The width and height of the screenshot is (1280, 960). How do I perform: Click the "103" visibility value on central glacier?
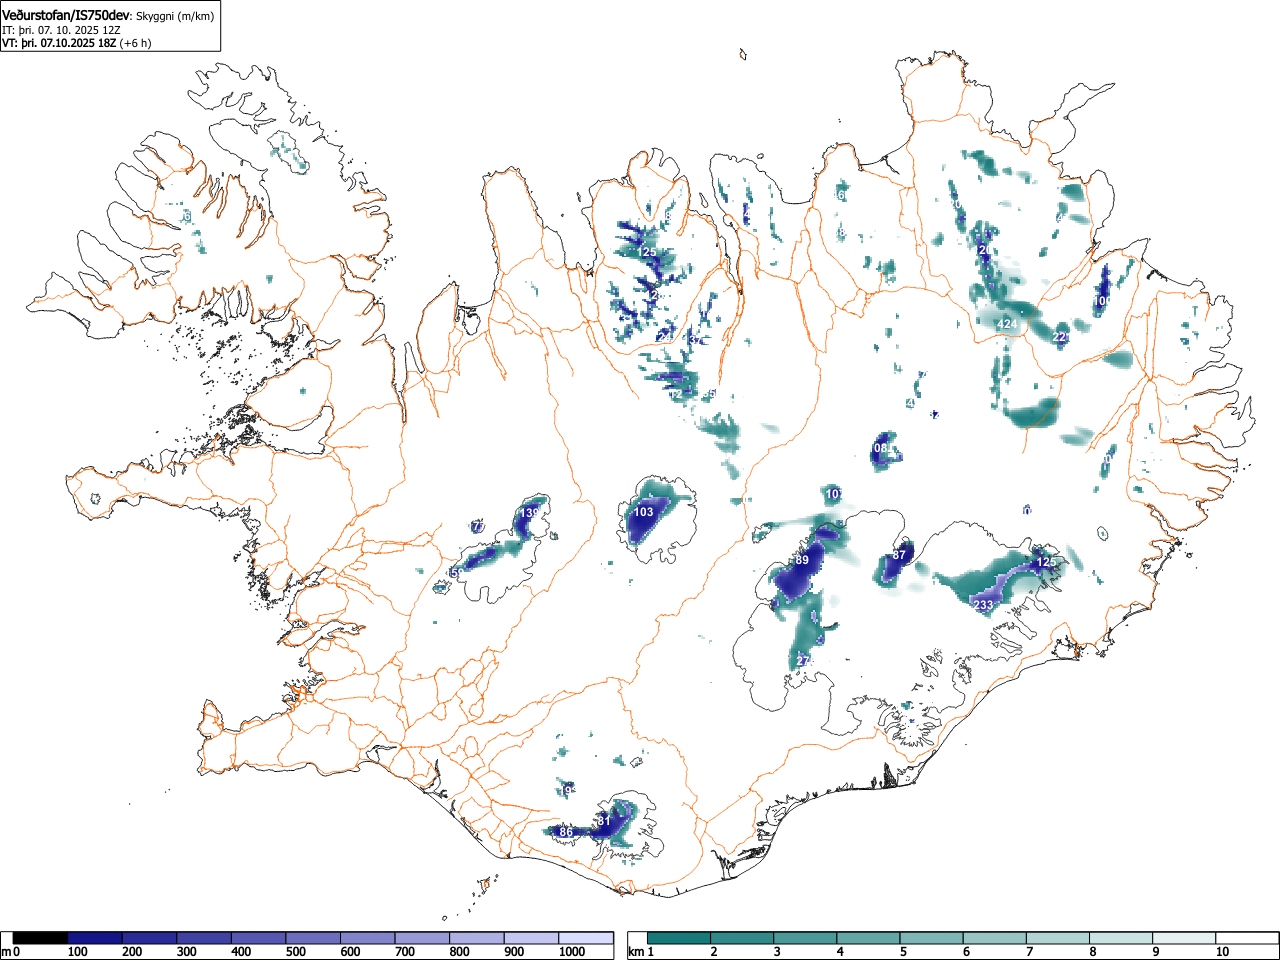point(644,512)
